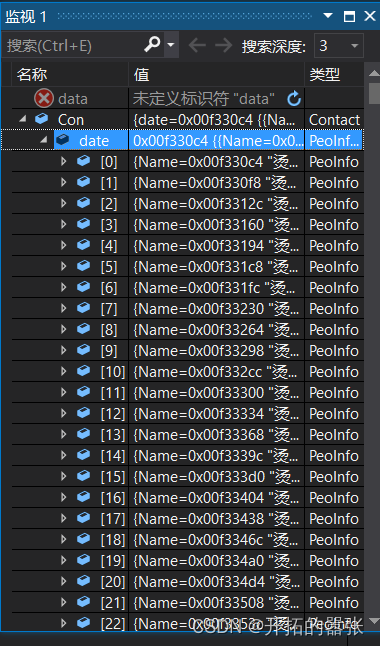Collapse the date member node
The height and width of the screenshot is (646, 380).
pyautogui.click(x=44, y=140)
